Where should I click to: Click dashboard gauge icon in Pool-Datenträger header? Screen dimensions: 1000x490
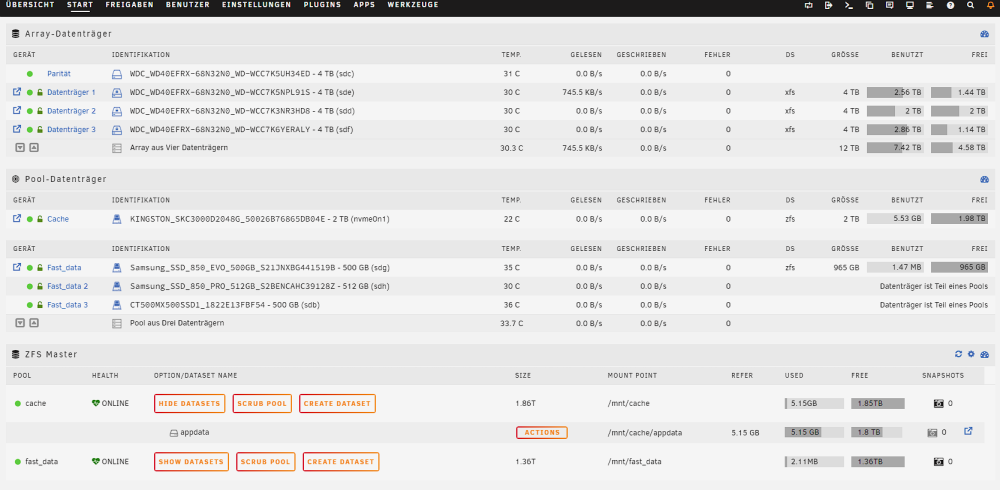tap(984, 179)
